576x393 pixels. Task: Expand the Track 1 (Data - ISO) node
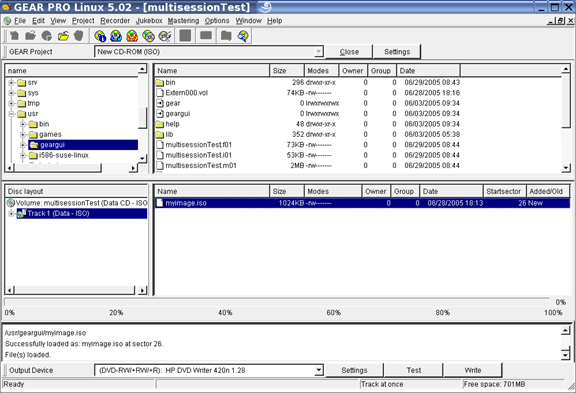[11, 213]
